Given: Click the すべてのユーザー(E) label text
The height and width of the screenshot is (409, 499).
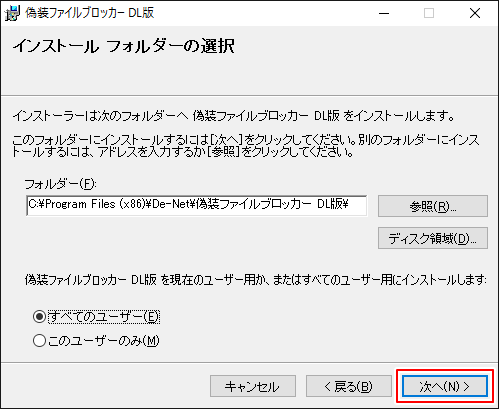Looking at the screenshot, I should point(104,316).
